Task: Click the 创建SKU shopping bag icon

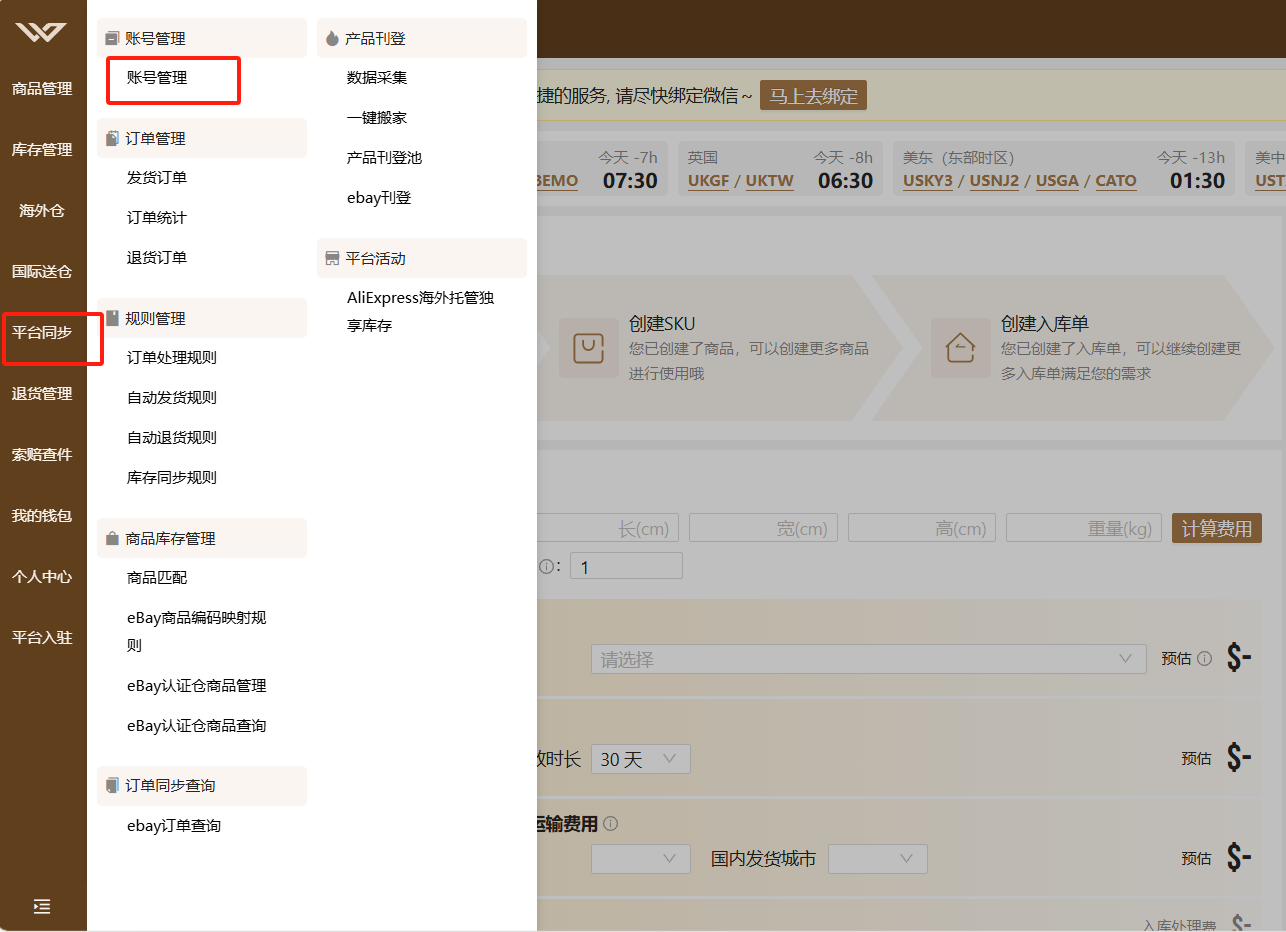Action: click(x=588, y=348)
